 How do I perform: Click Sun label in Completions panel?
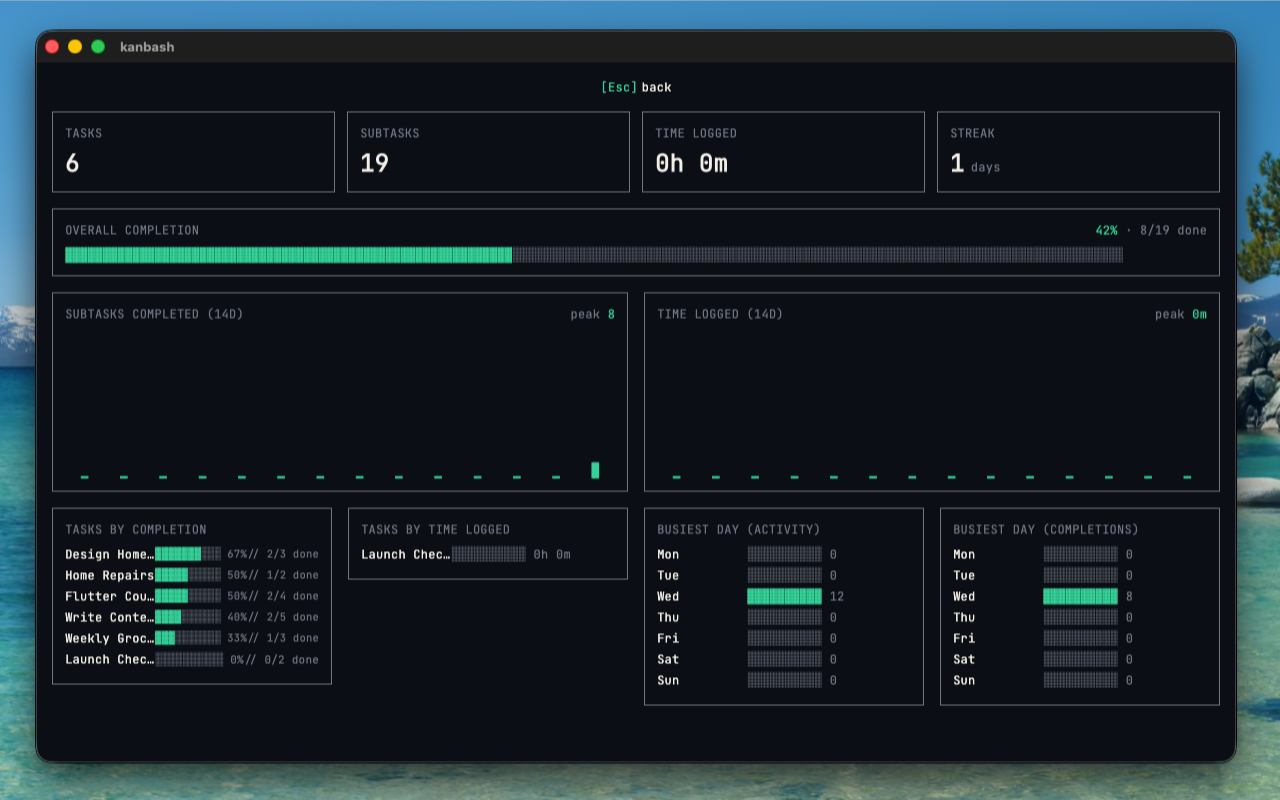pos(964,680)
